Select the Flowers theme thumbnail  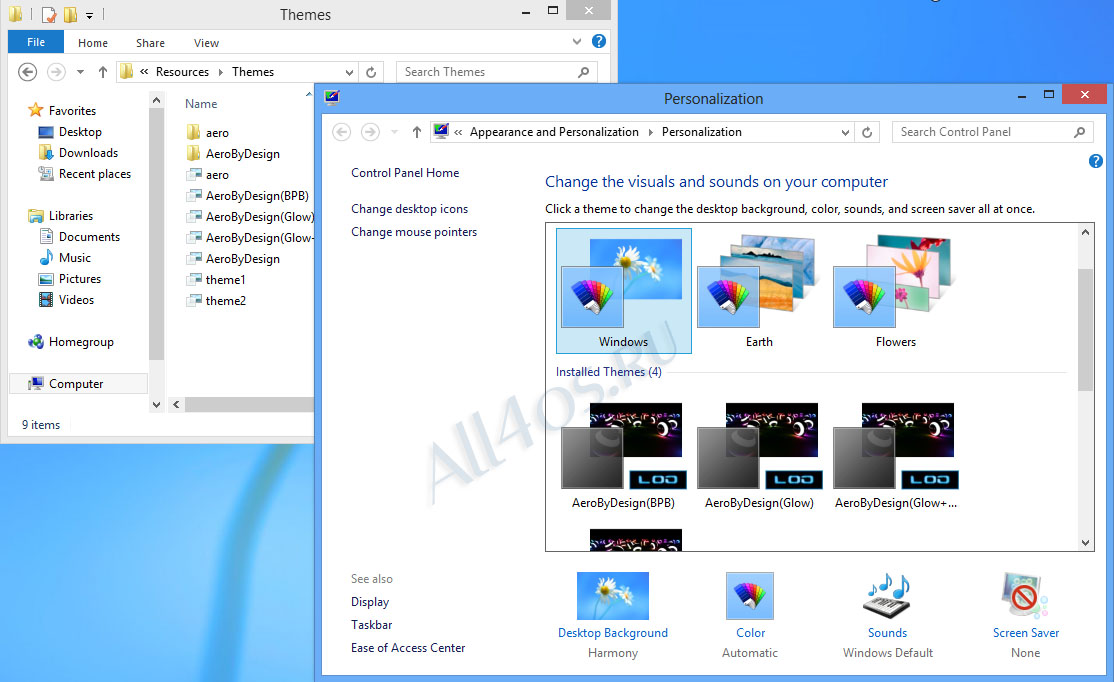pyautogui.click(x=895, y=291)
